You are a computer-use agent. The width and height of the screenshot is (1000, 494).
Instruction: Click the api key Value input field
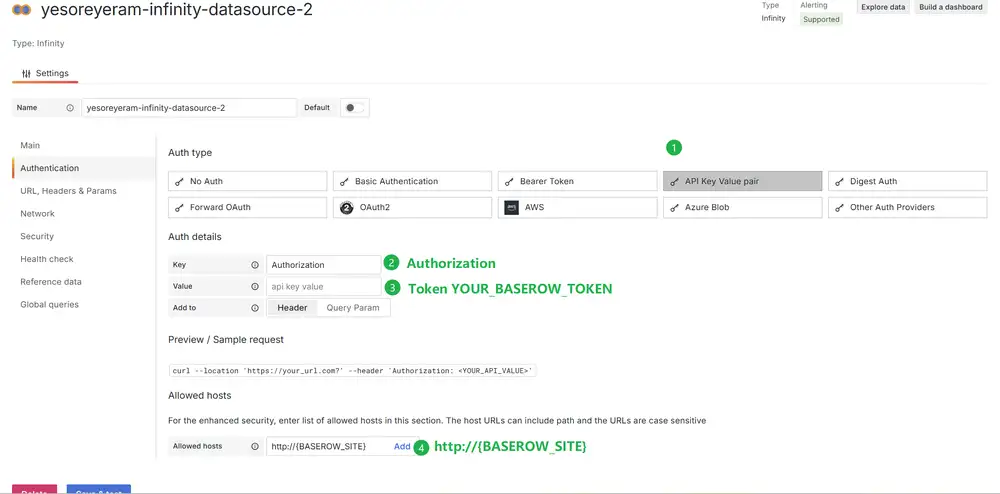(x=323, y=286)
